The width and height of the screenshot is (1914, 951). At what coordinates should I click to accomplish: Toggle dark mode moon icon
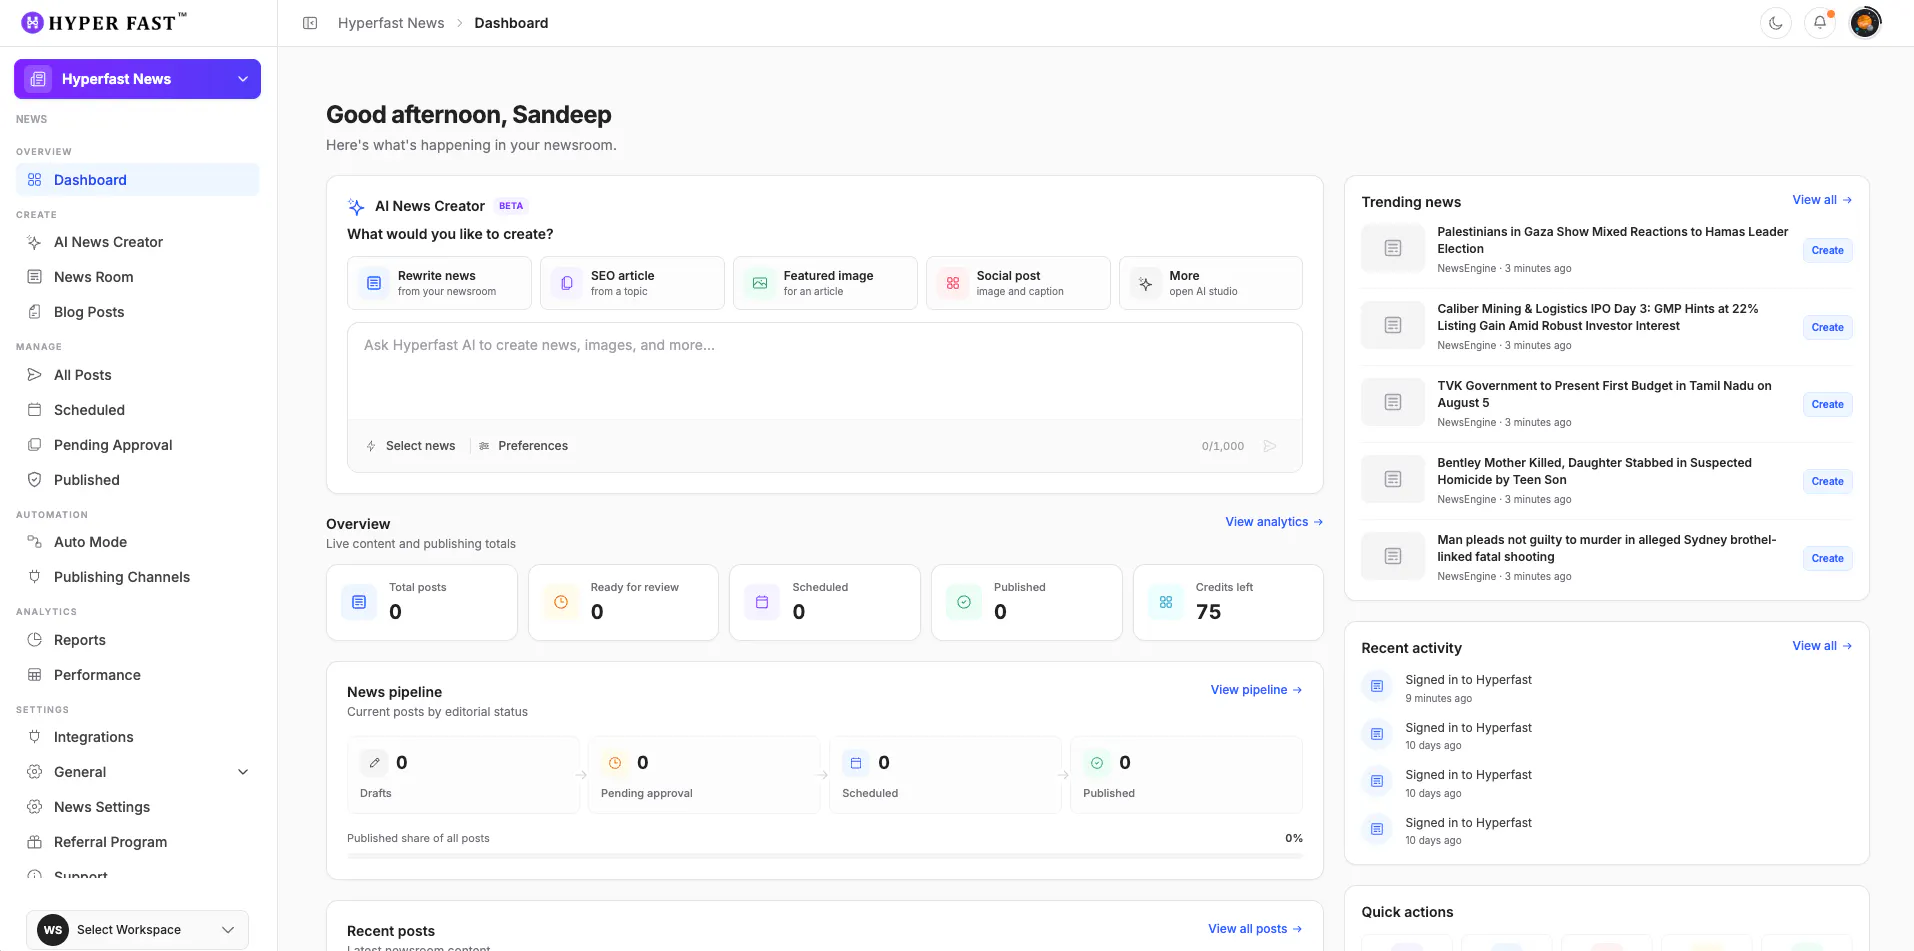click(1776, 23)
